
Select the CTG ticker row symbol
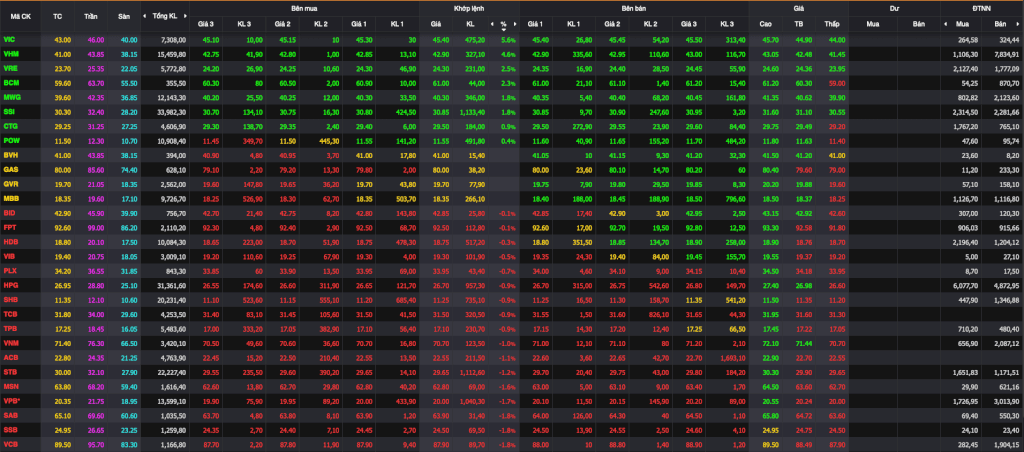pos(10,125)
